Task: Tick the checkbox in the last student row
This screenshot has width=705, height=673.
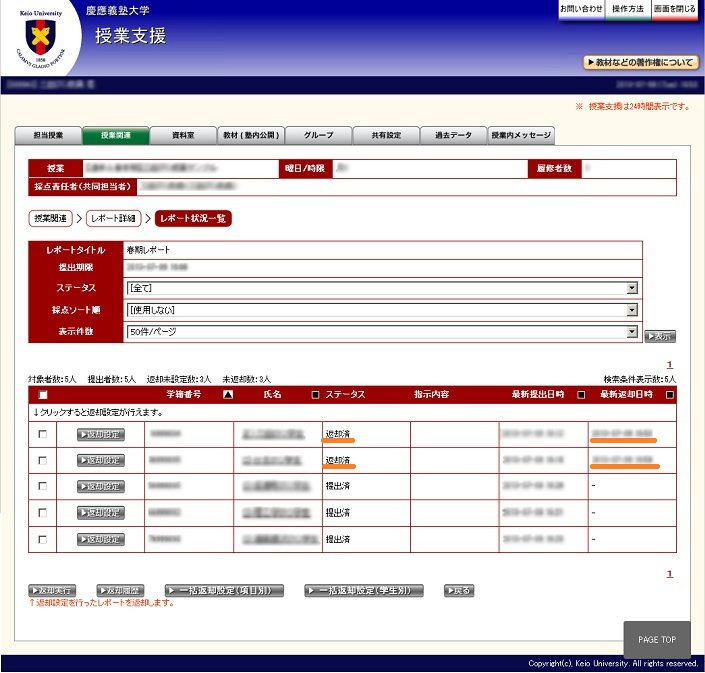Action: click(42, 539)
